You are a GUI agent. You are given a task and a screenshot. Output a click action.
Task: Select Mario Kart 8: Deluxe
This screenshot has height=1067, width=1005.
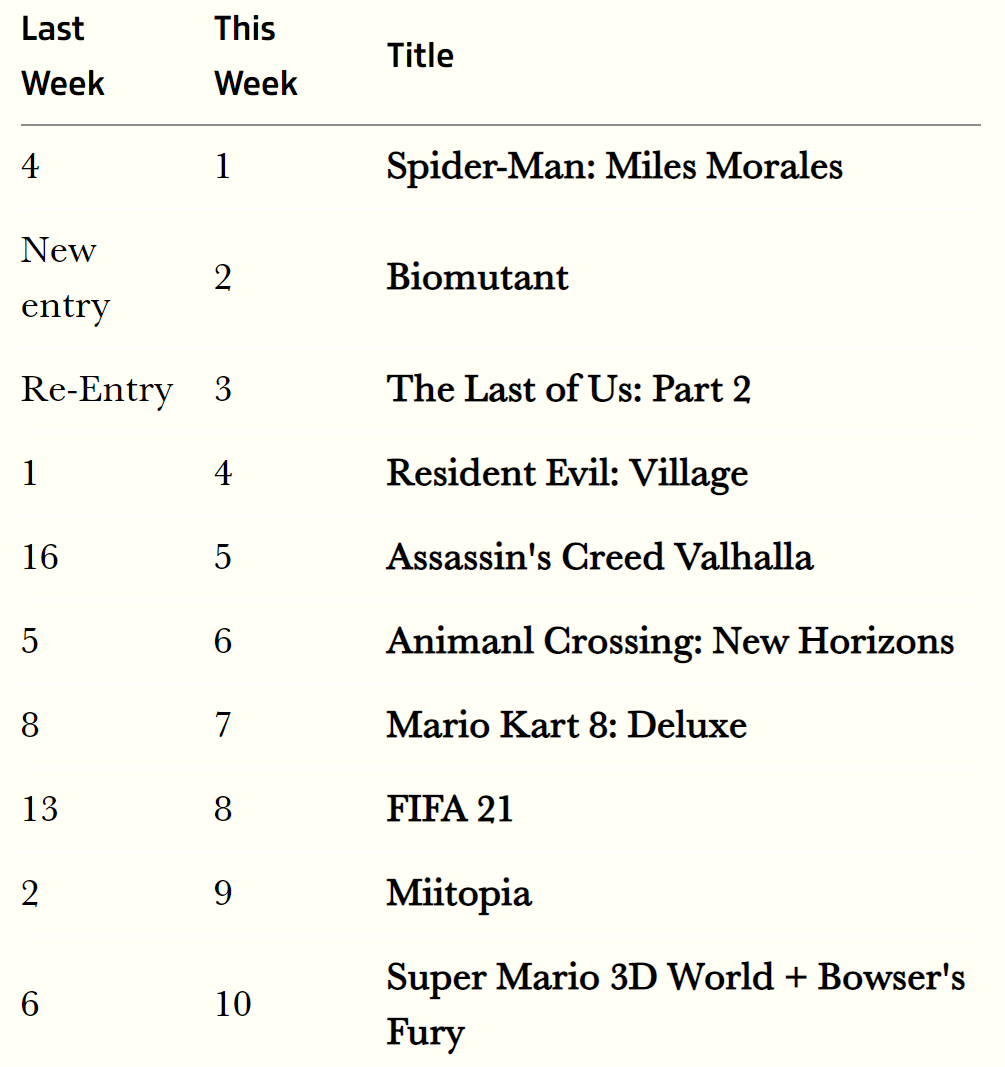click(567, 725)
